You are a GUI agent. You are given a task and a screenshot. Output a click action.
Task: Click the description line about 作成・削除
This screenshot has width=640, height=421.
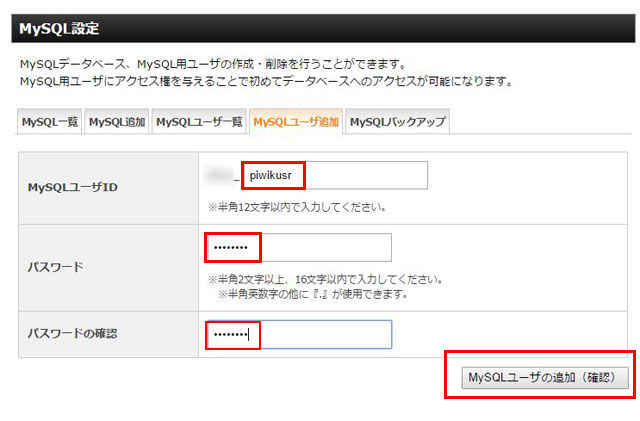click(211, 64)
